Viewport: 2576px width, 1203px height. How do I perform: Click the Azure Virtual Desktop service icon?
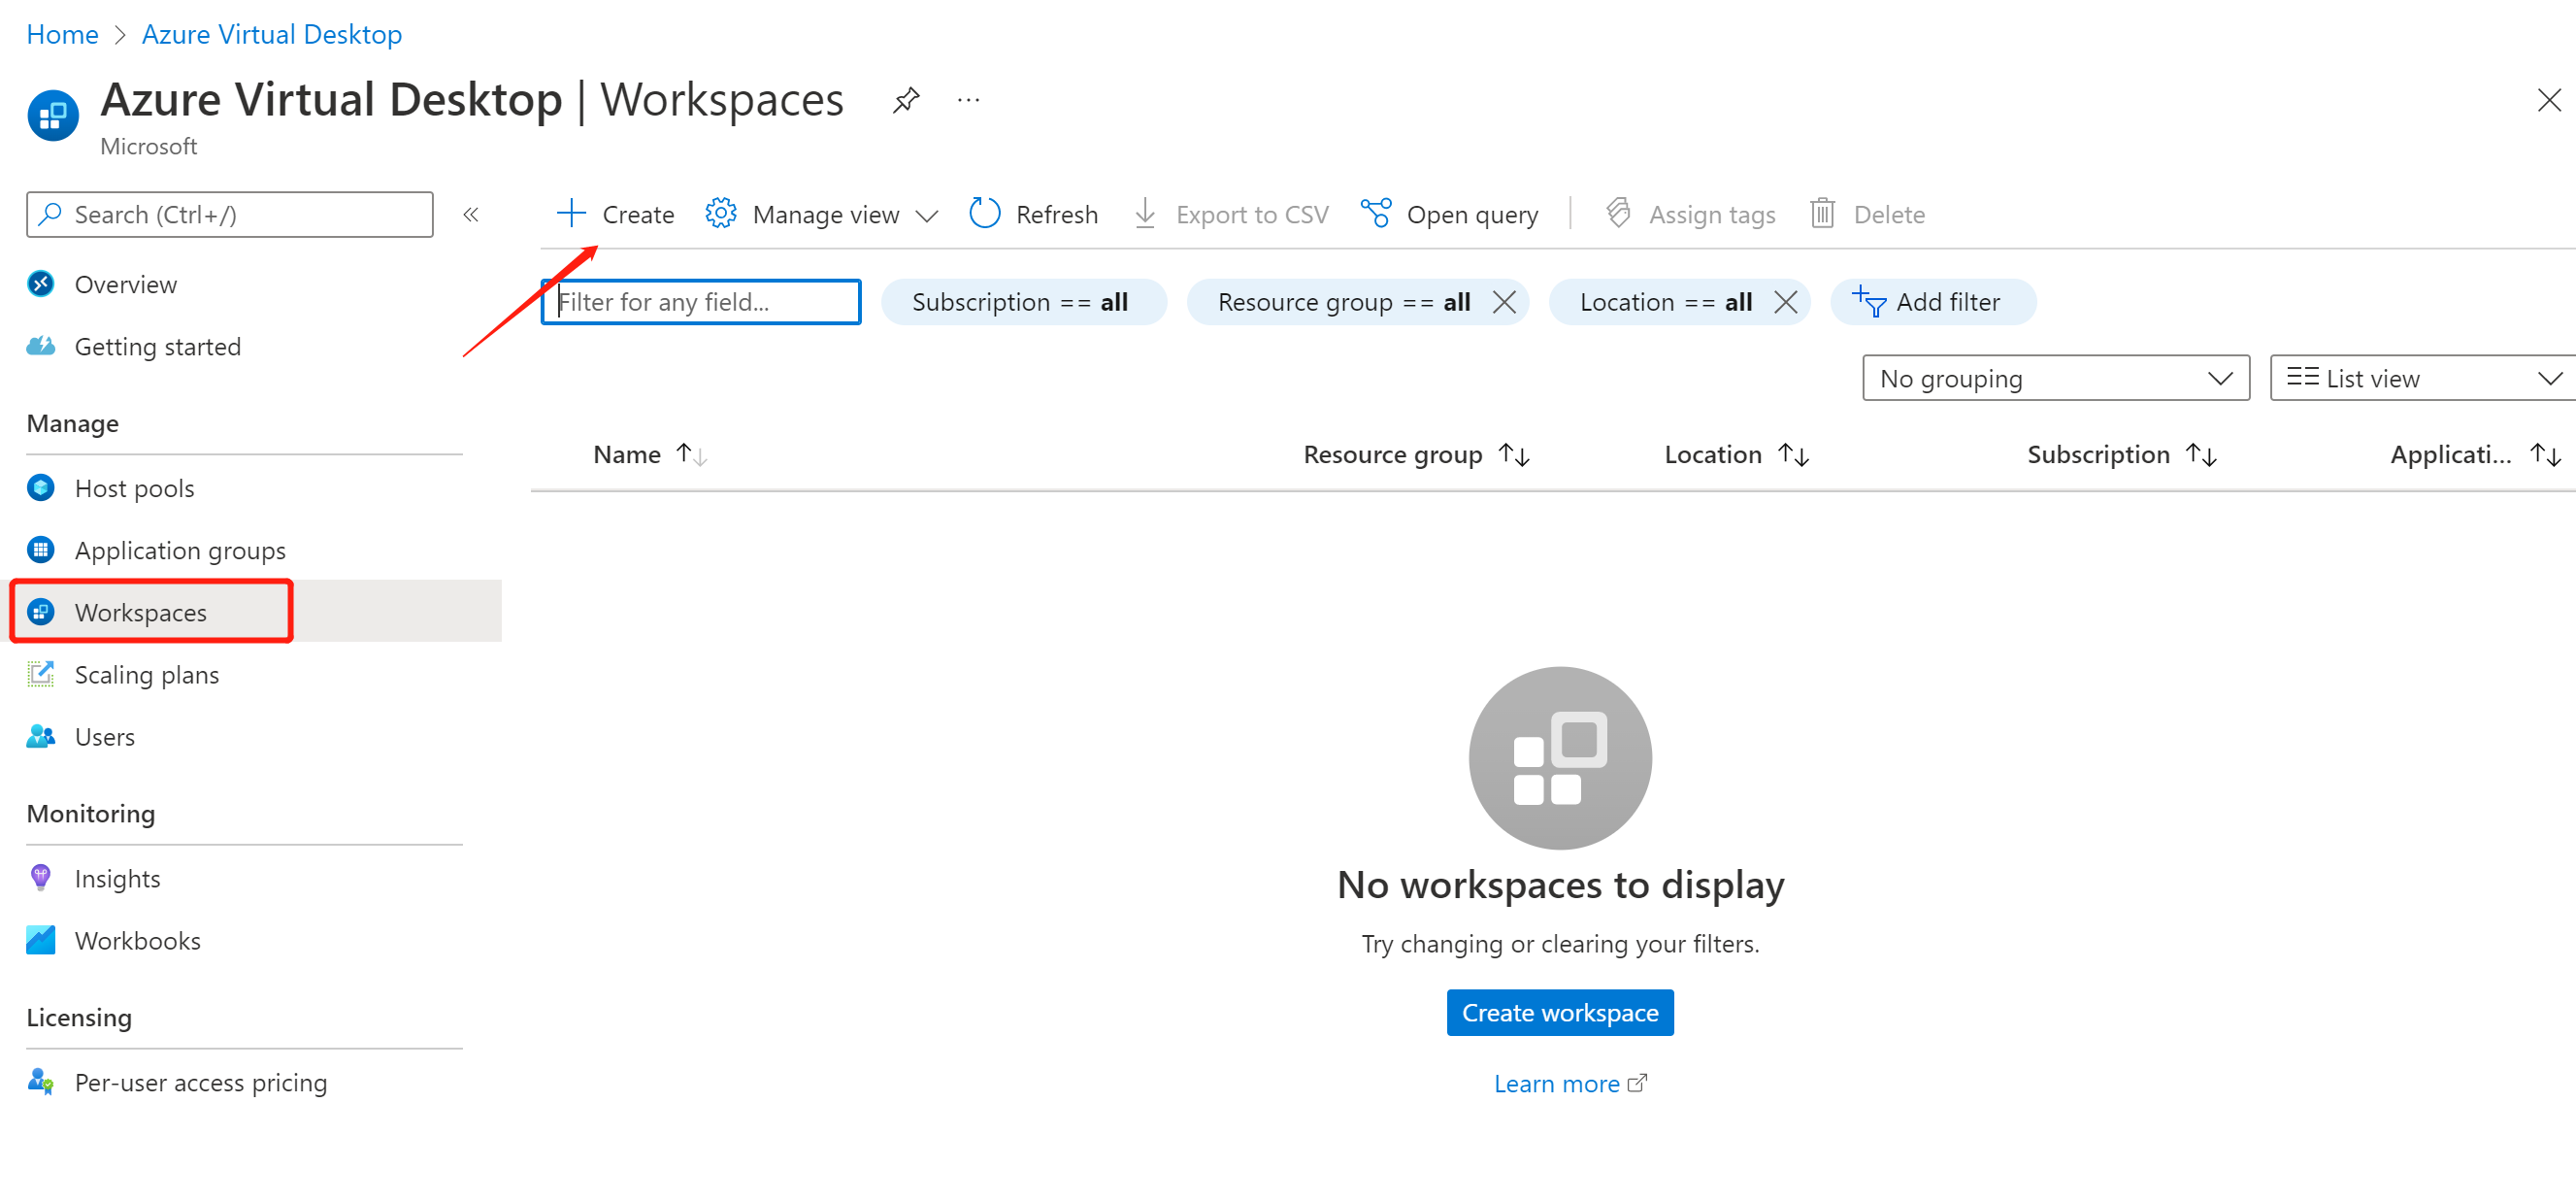(x=53, y=116)
